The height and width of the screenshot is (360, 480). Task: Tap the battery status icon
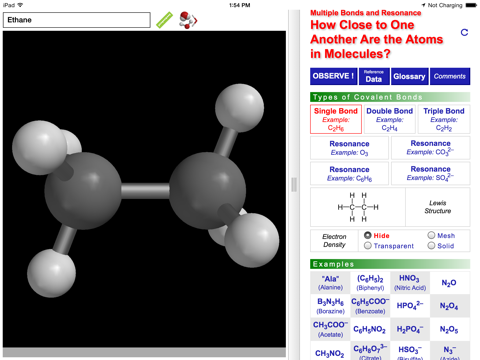pyautogui.click(x=471, y=5)
